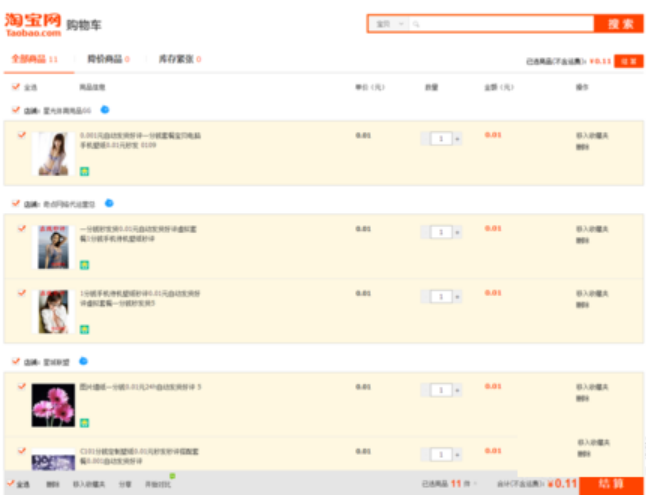646x496 pixels.
Task: Delete the flower 图片壁纸 item
Action: point(582,399)
